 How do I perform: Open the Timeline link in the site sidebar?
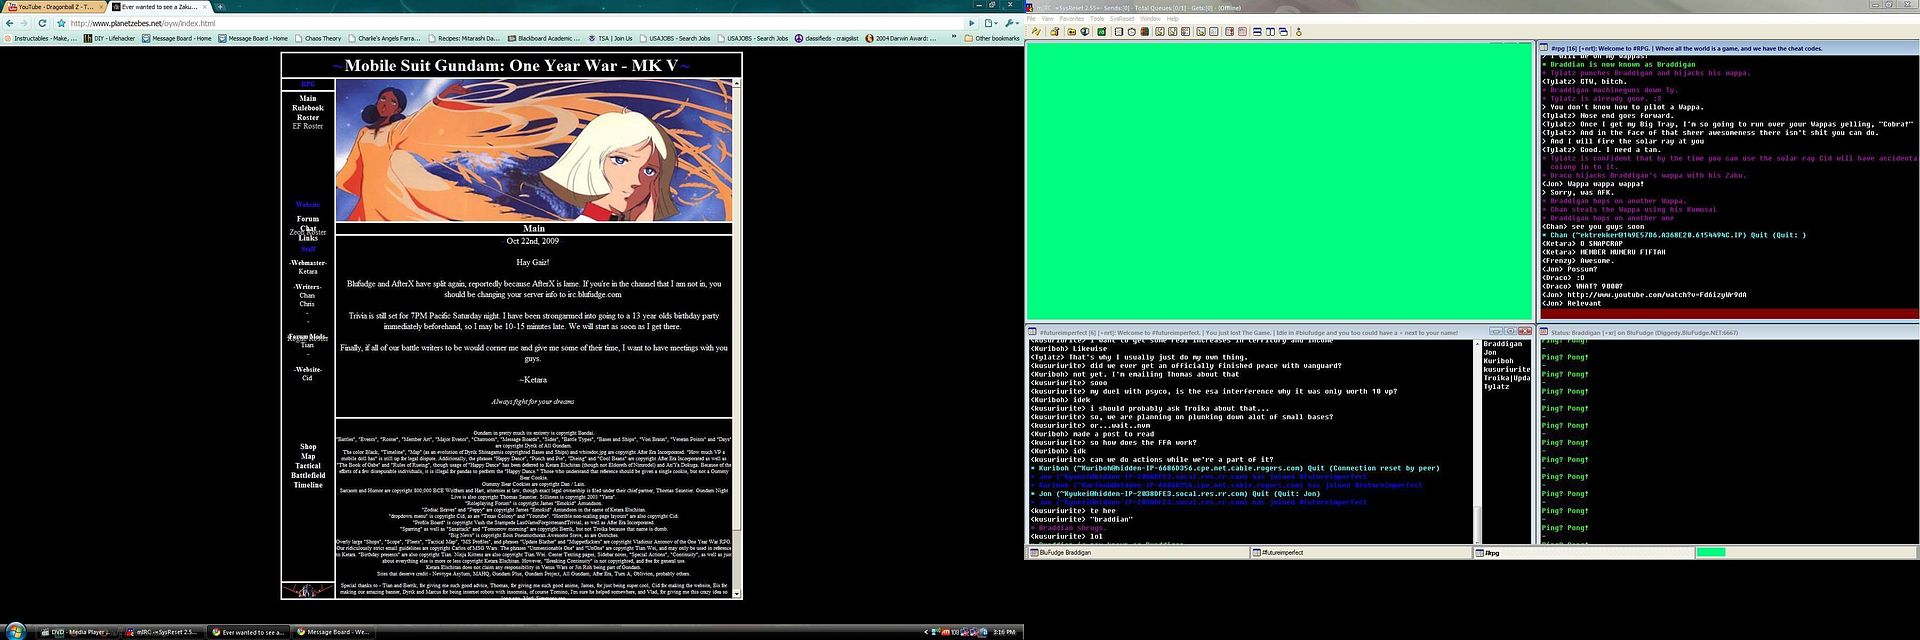[308, 485]
